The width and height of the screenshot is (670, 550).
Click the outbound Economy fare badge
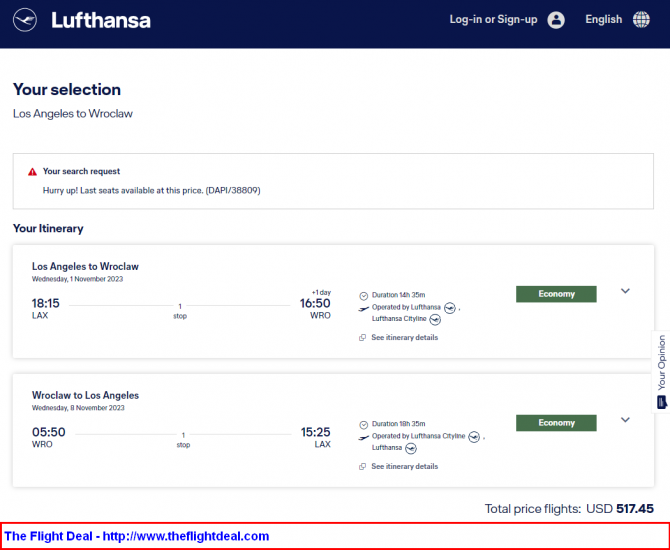[x=556, y=294]
